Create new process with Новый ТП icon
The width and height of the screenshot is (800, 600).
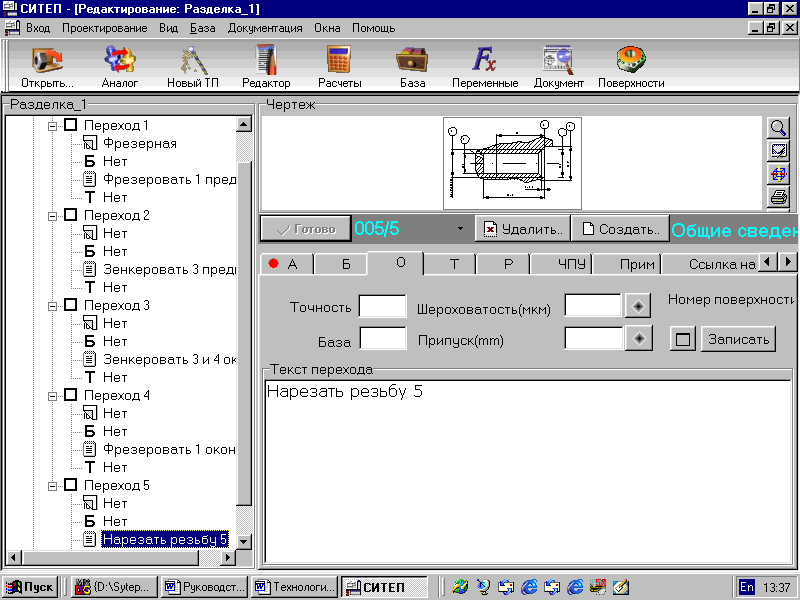[x=193, y=66]
